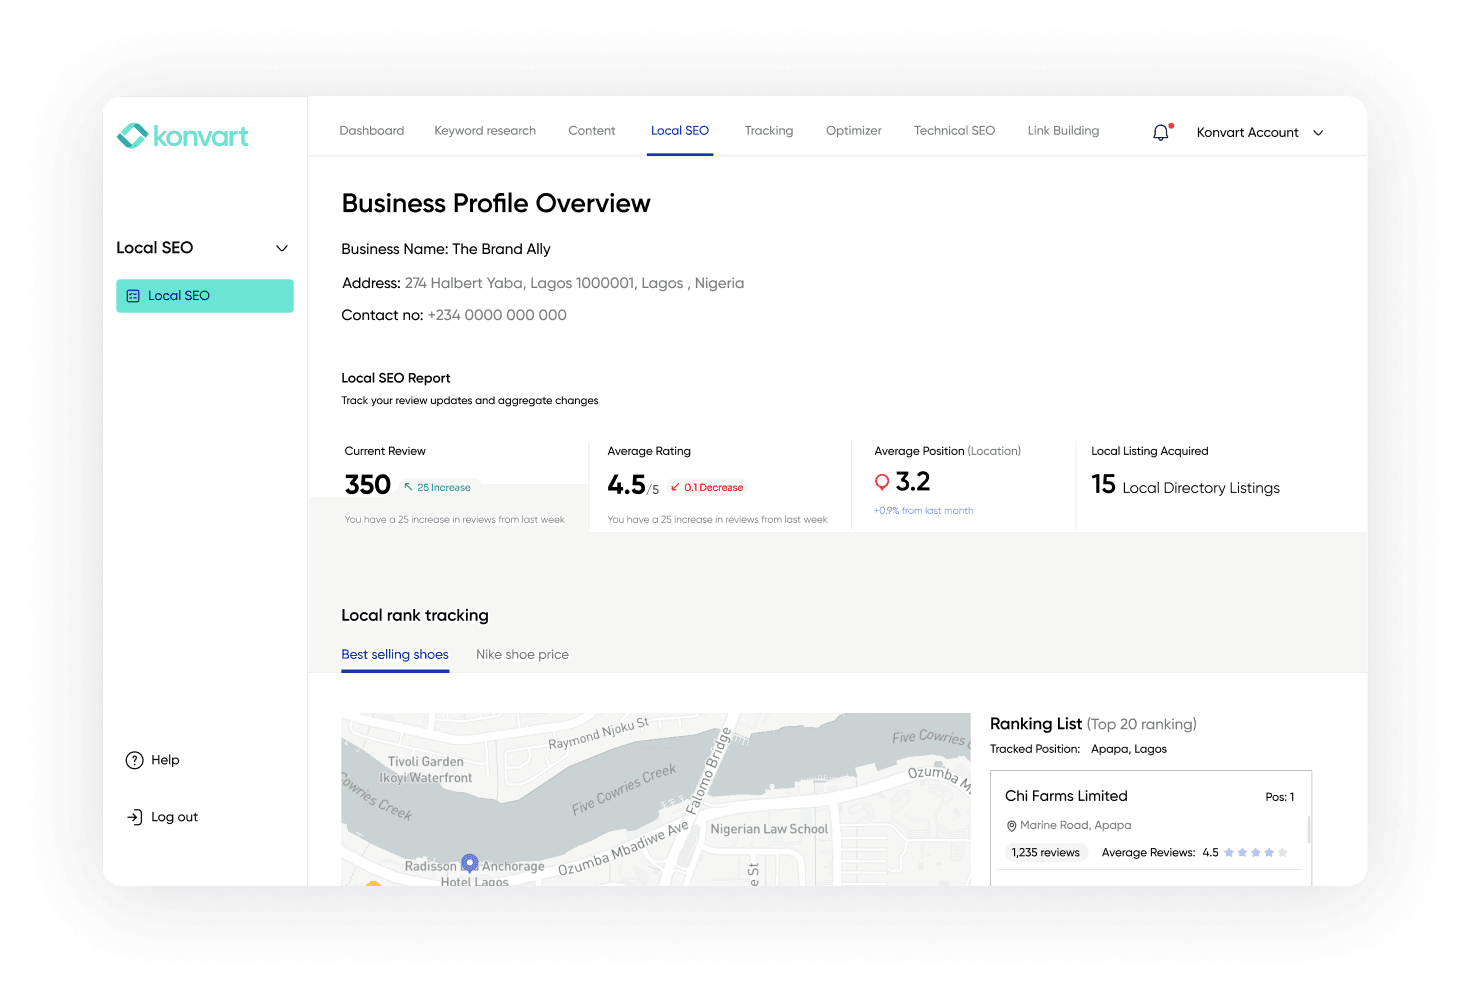Image resolution: width=1470 pixels, height=994 pixels.
Task: Click the Log out icon
Action: [x=135, y=817]
